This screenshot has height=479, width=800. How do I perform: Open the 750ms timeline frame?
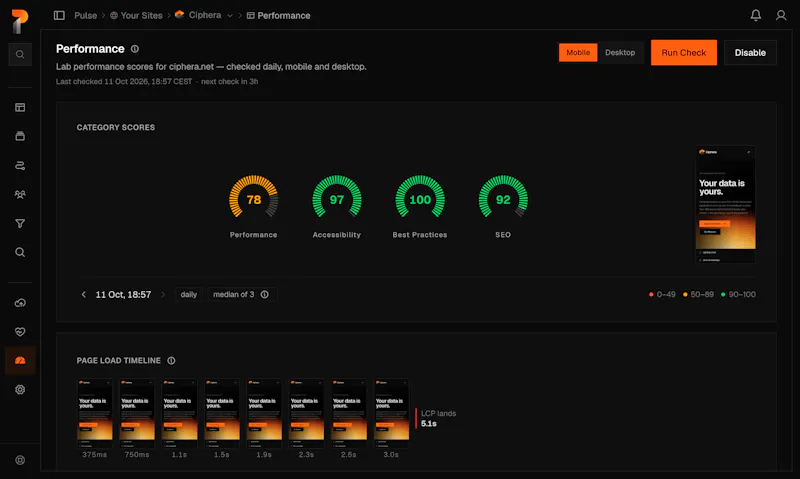[137, 413]
